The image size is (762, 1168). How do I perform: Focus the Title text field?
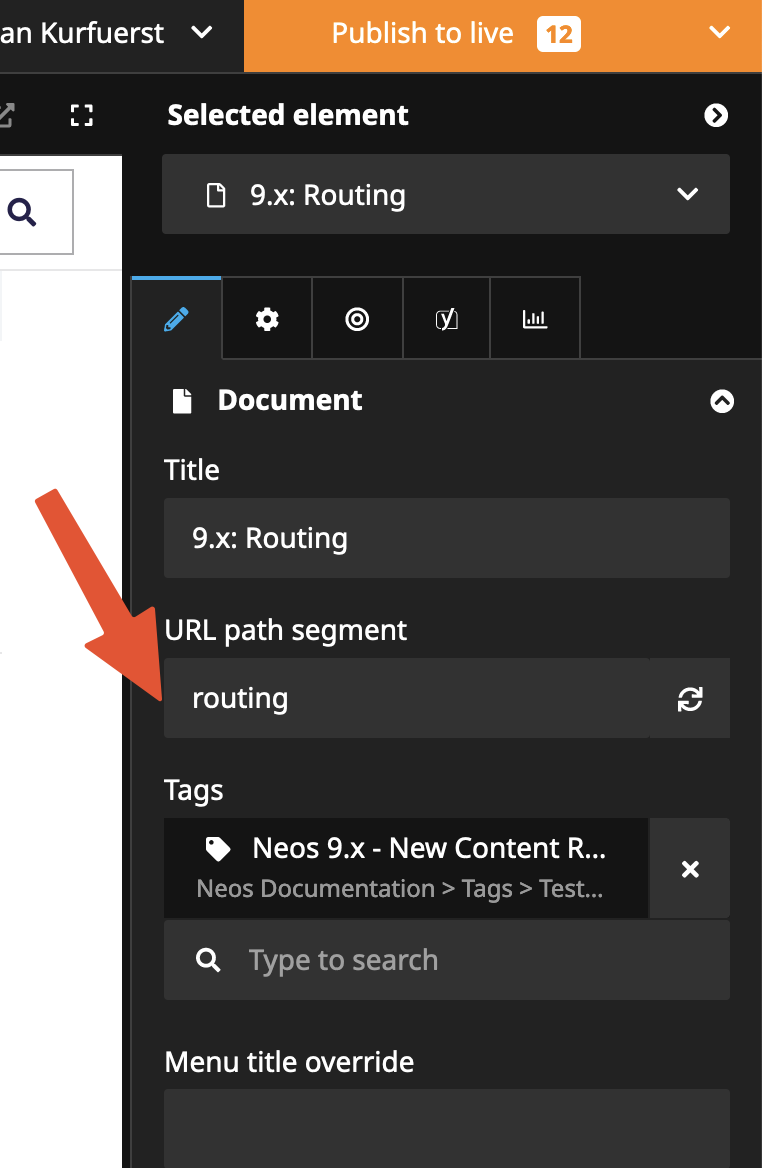click(x=446, y=539)
